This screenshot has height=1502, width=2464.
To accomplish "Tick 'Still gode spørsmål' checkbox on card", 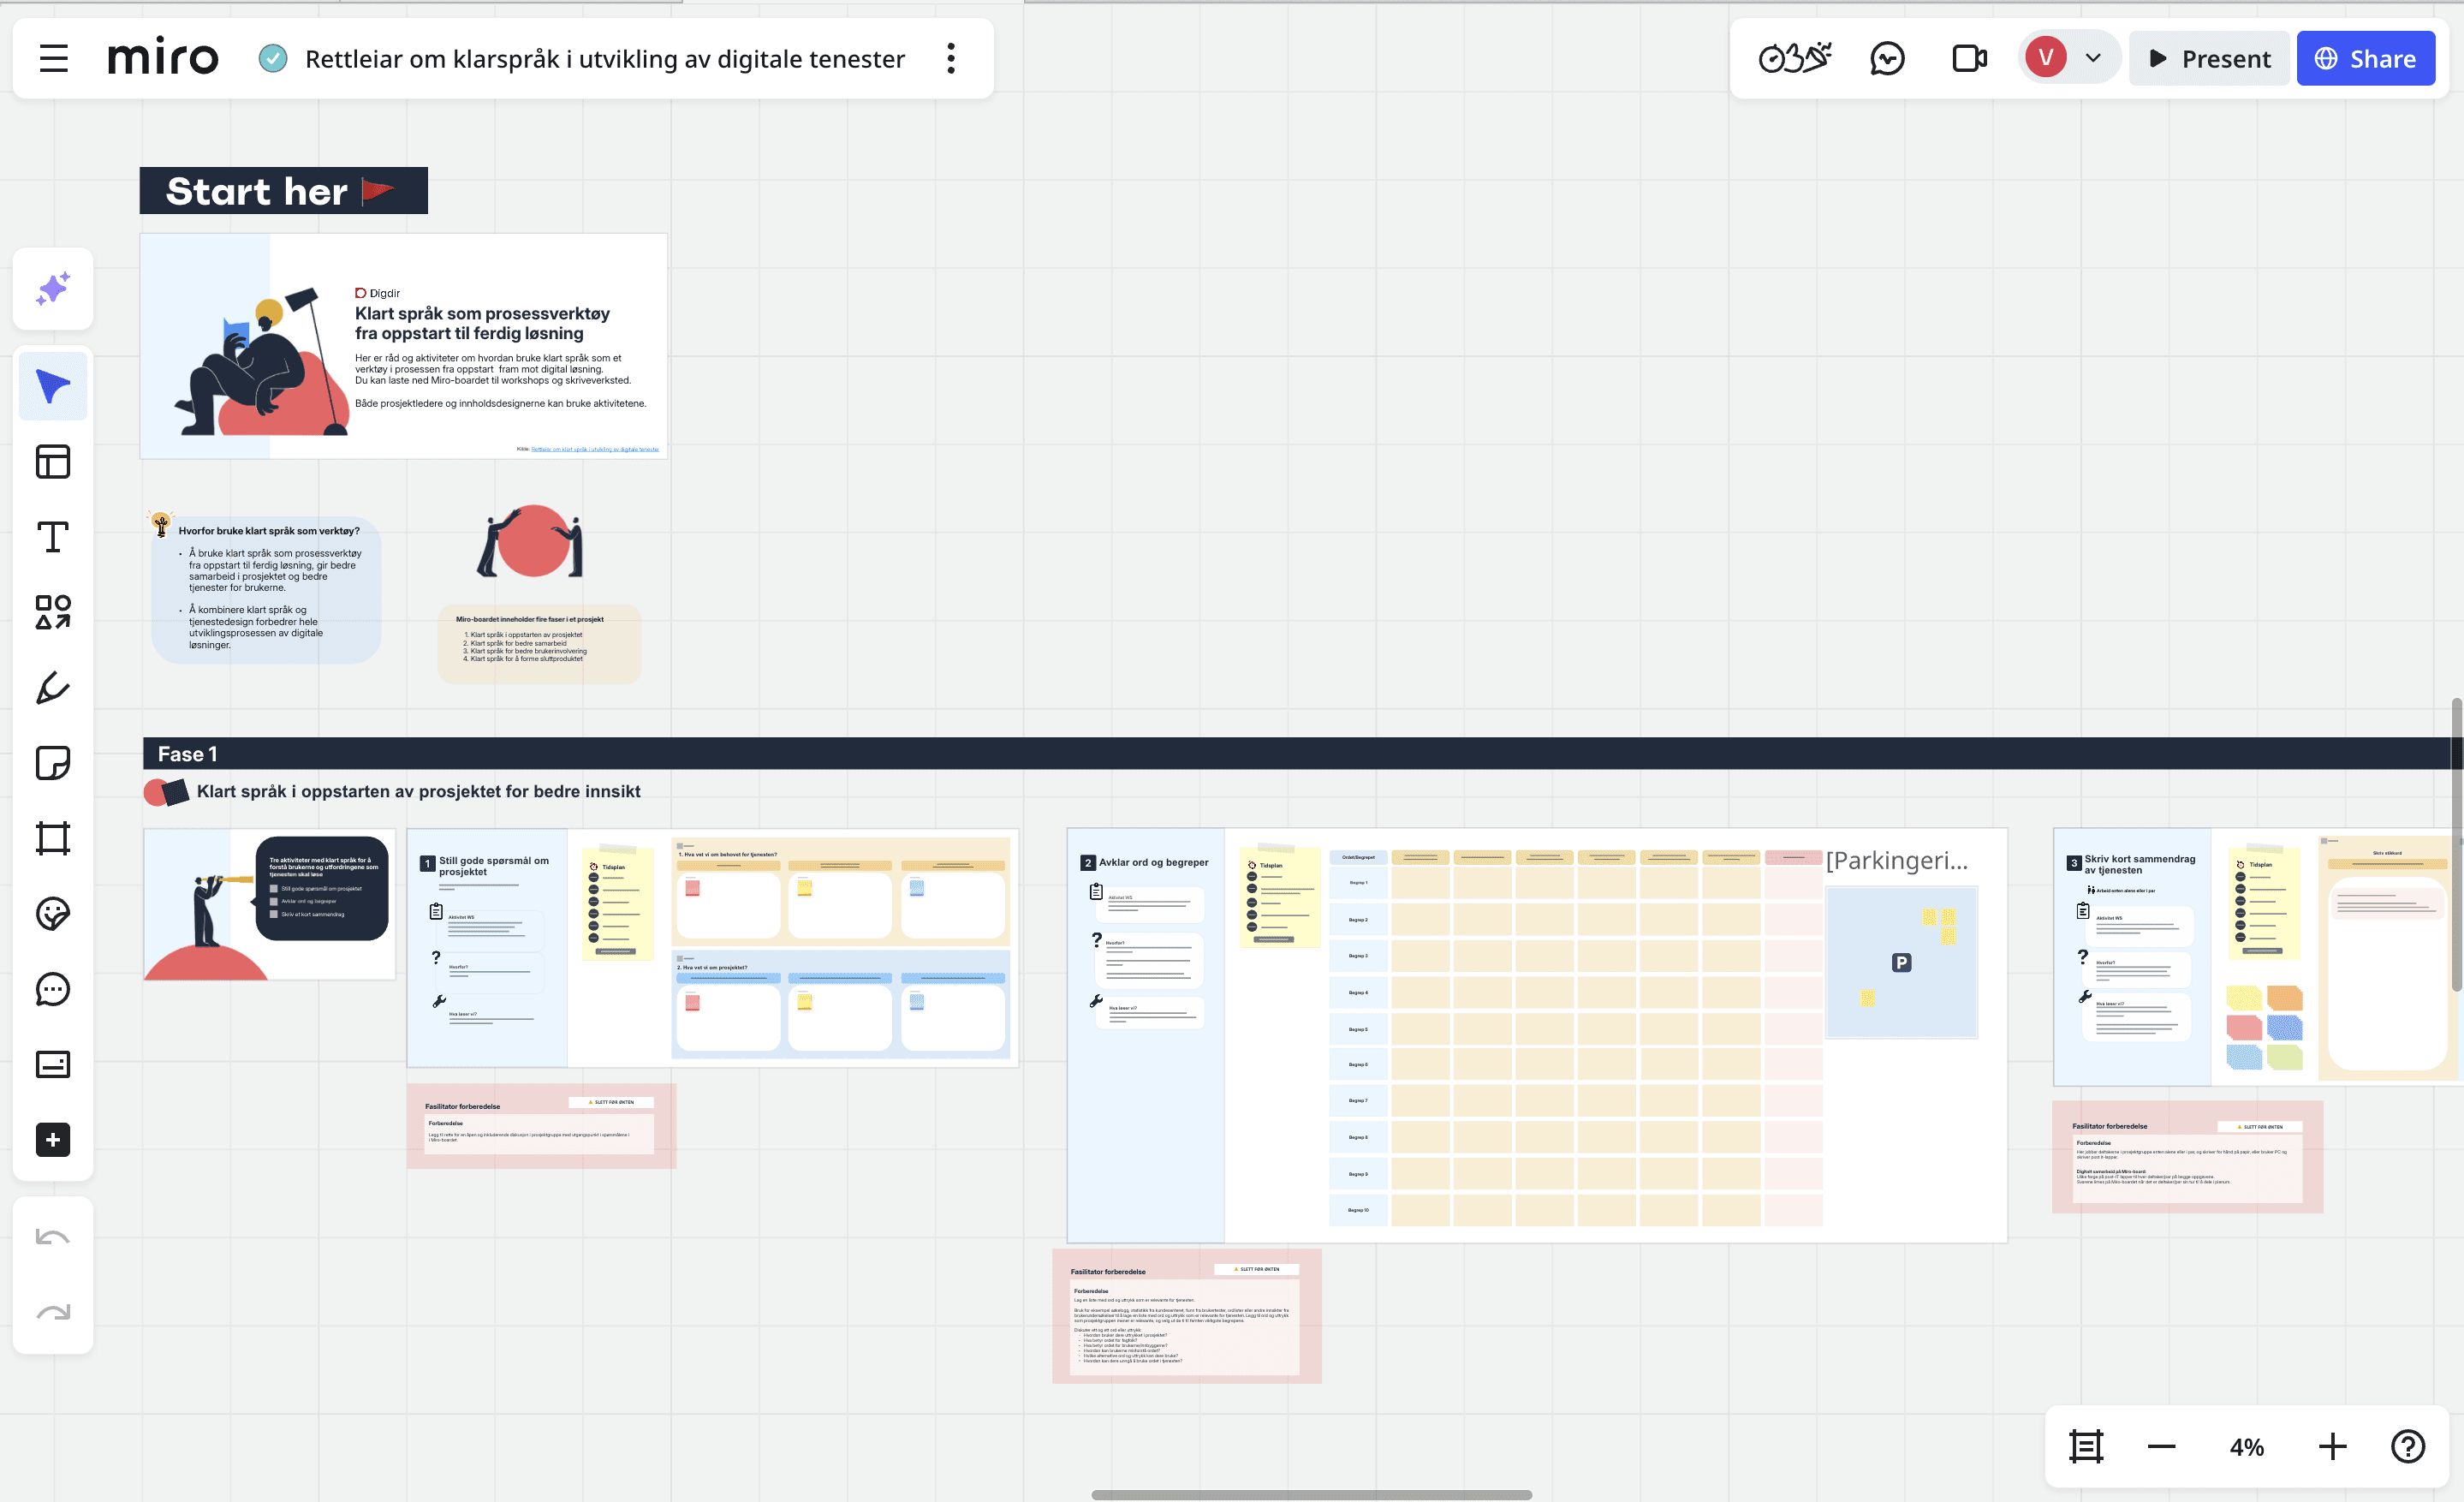I will (x=274, y=888).
